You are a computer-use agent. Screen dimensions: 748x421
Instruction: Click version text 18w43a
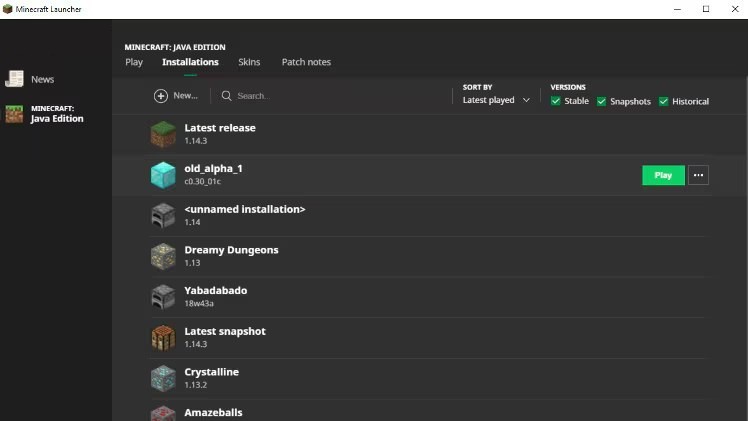[199, 303]
